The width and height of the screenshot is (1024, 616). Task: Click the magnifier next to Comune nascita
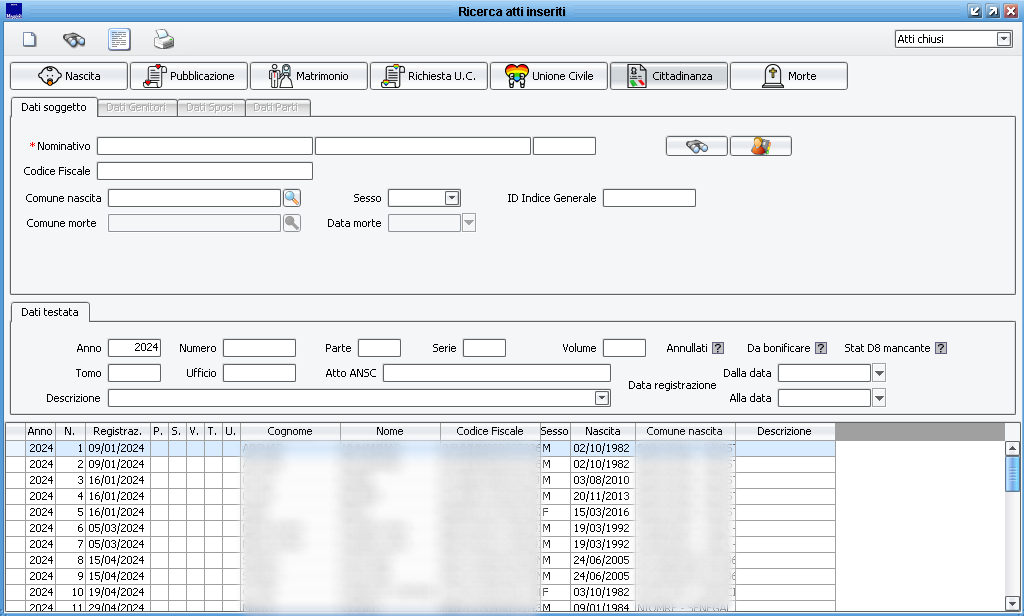click(292, 198)
